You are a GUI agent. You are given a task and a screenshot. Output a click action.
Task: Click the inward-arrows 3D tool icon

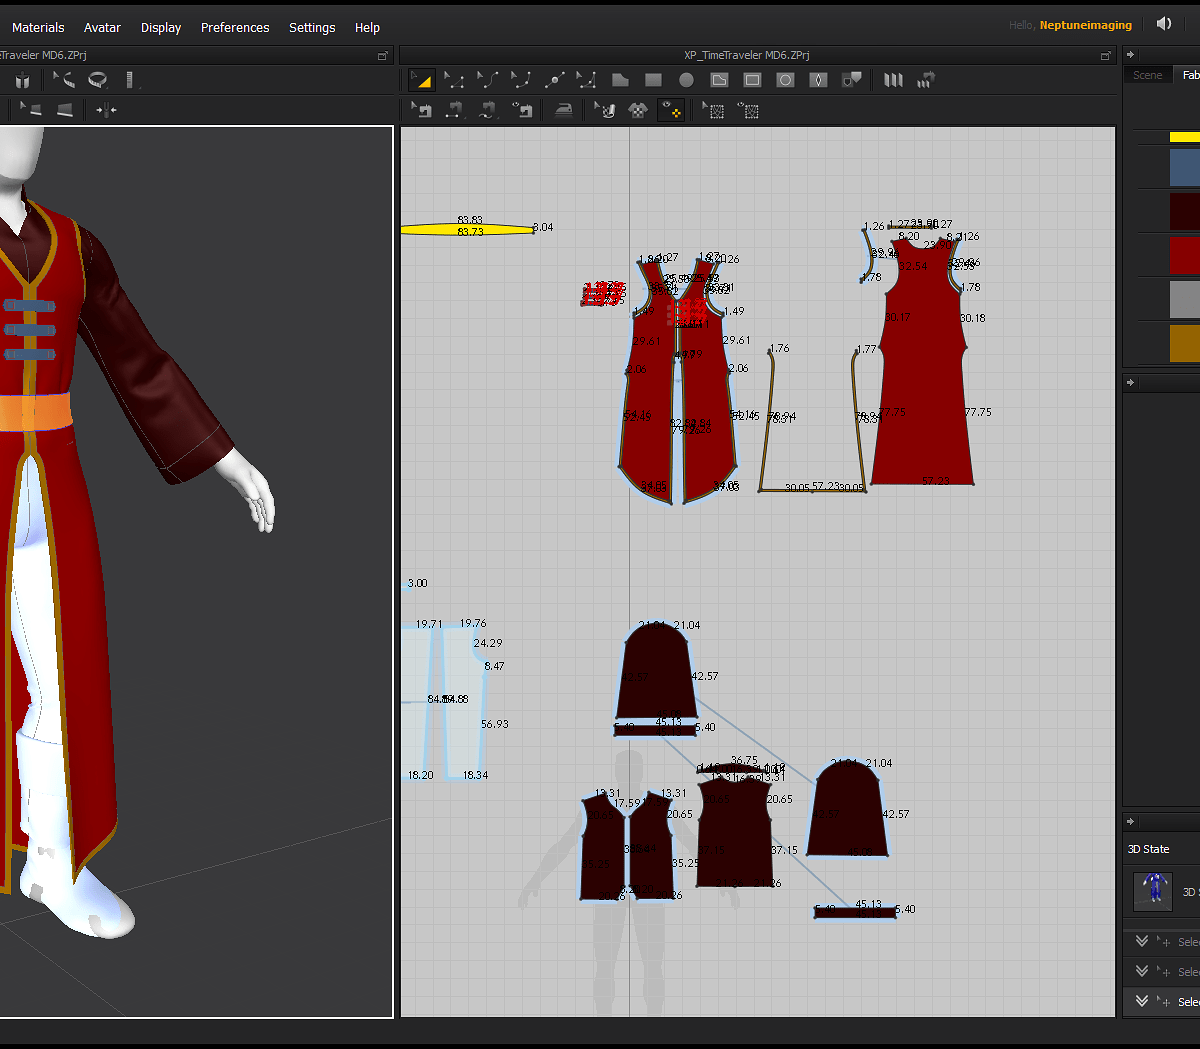click(106, 110)
